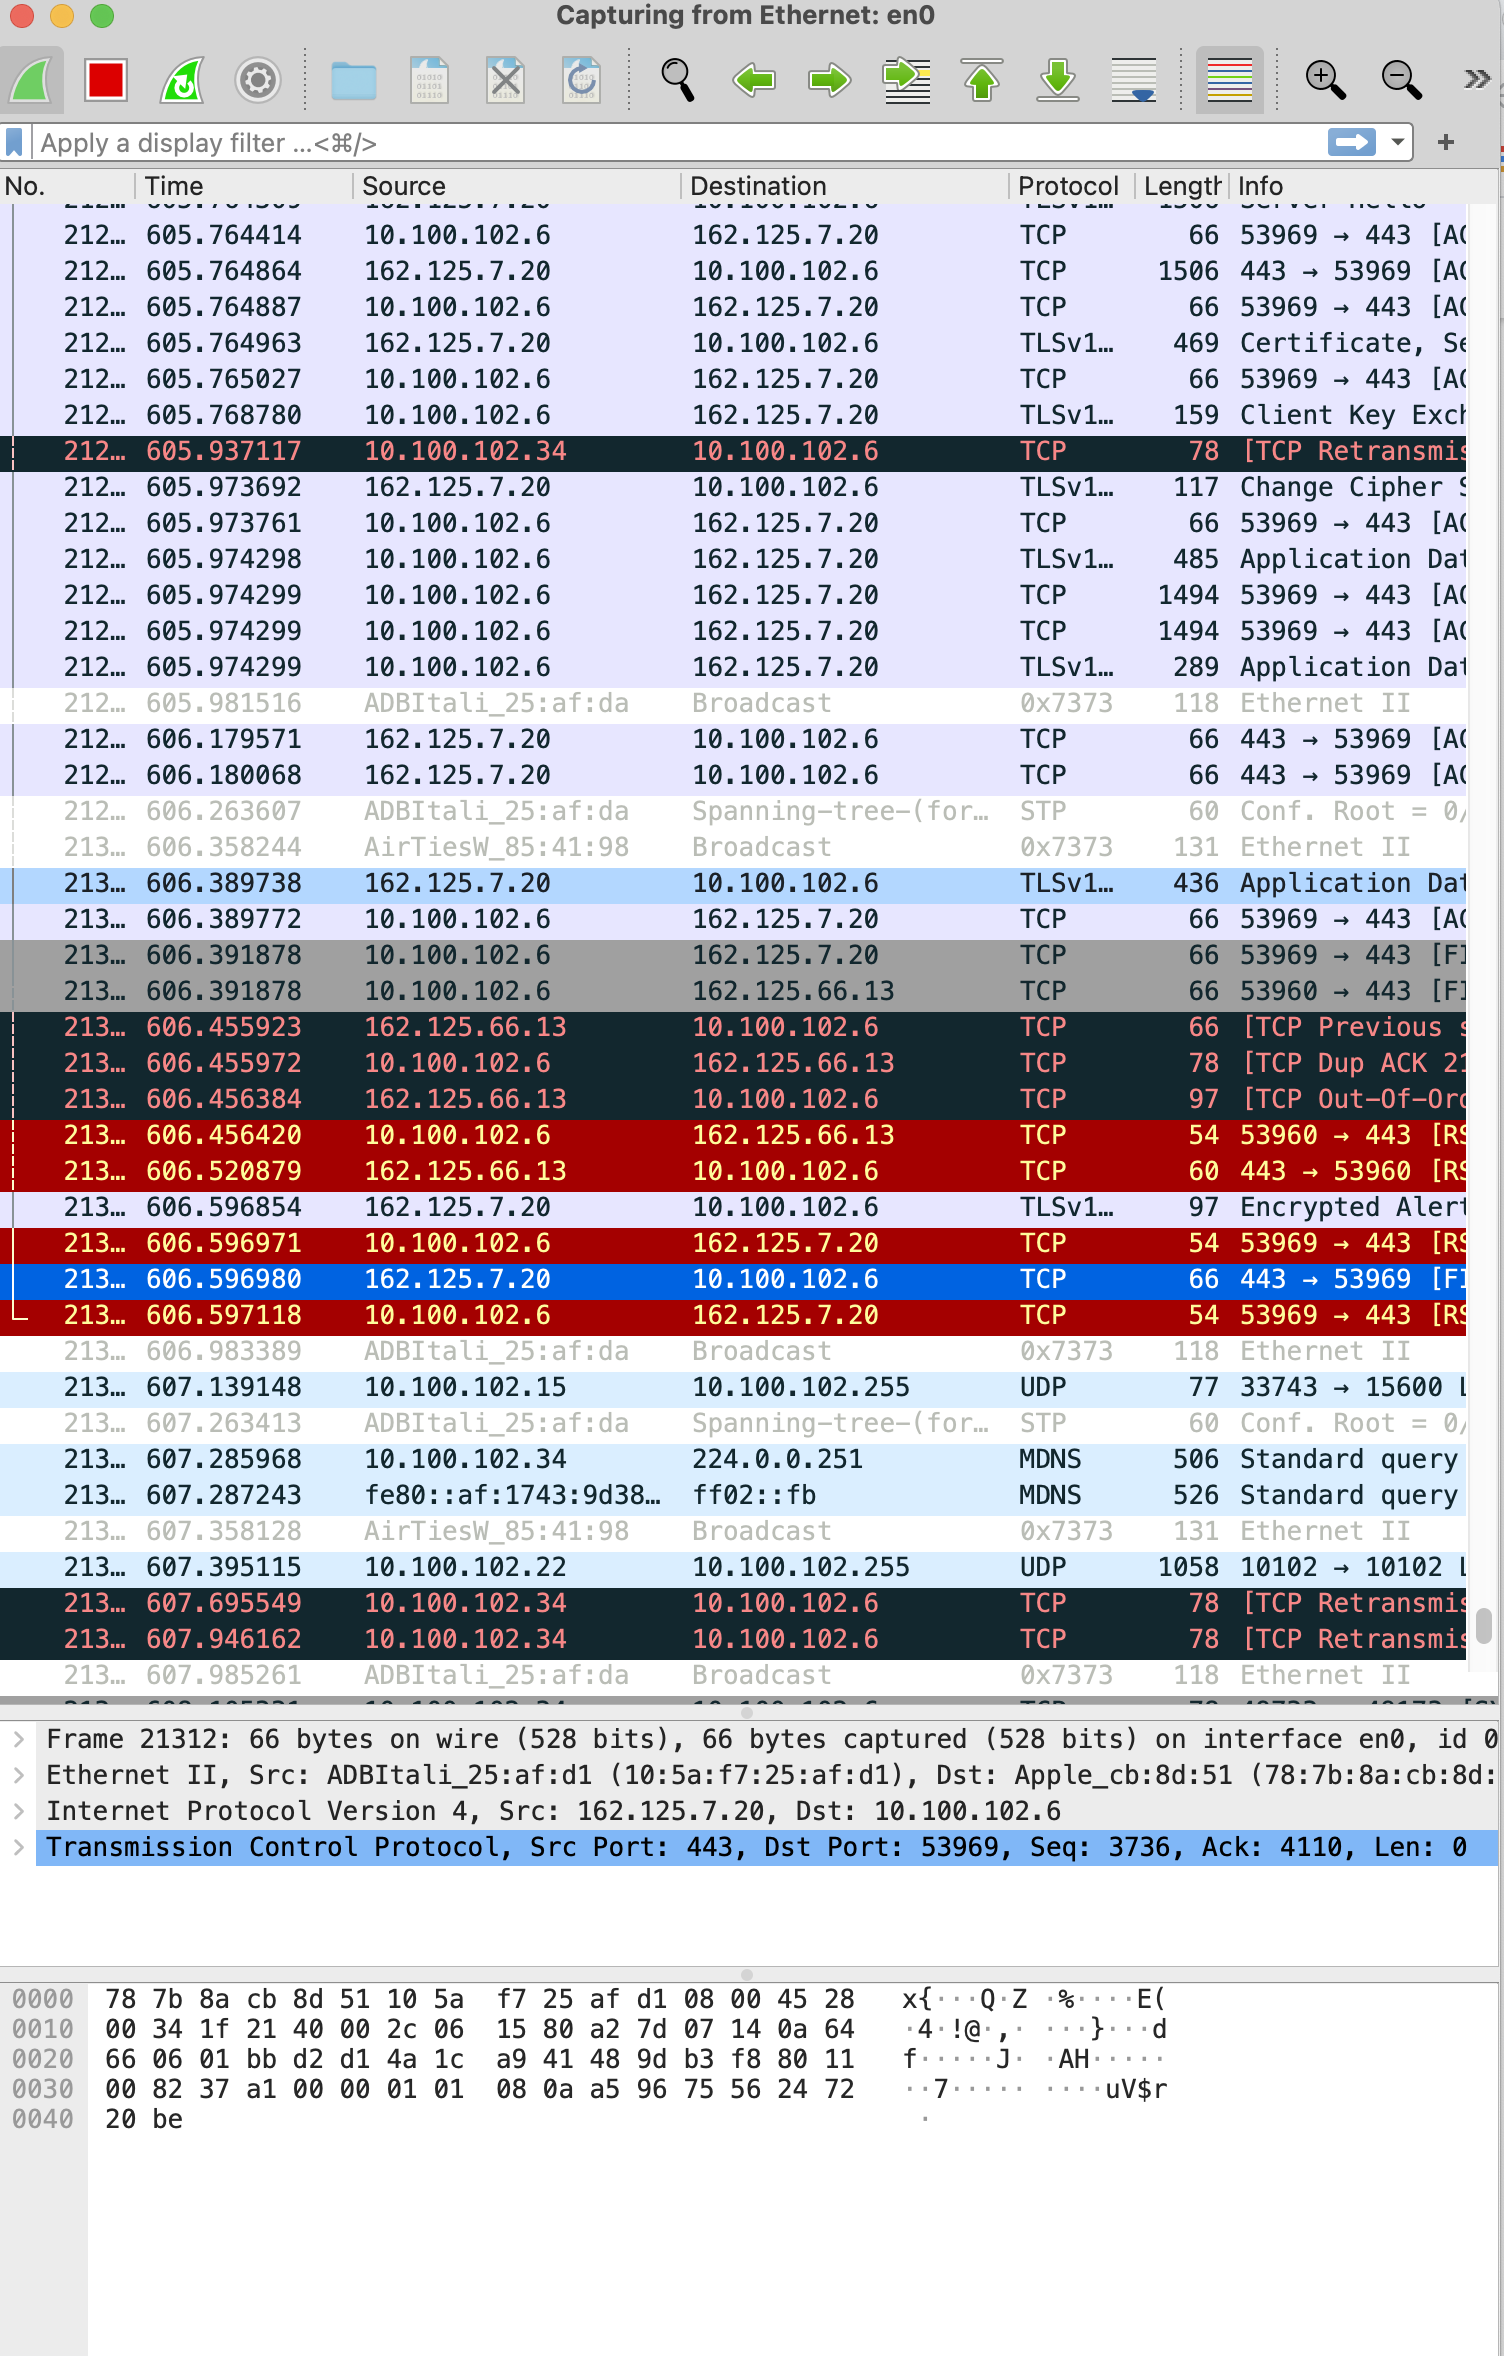The image size is (1504, 2356).
Task: Apply the display filter arrow button
Action: (x=1352, y=142)
